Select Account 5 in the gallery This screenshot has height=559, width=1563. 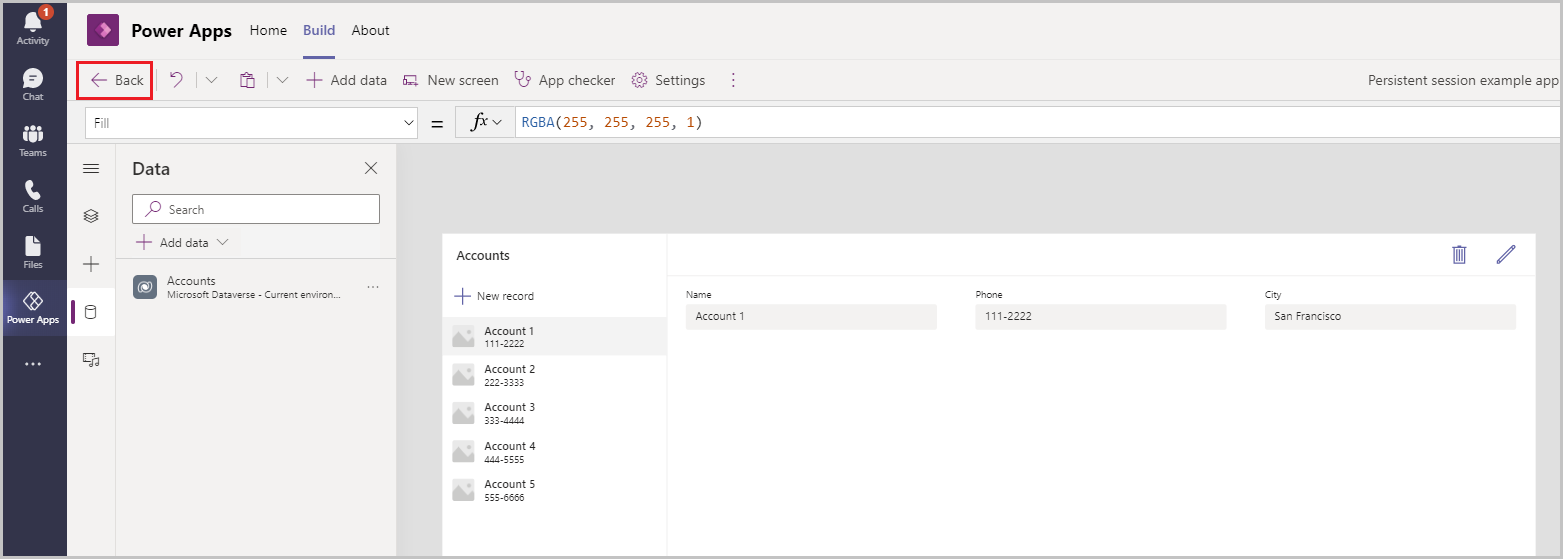pos(554,490)
